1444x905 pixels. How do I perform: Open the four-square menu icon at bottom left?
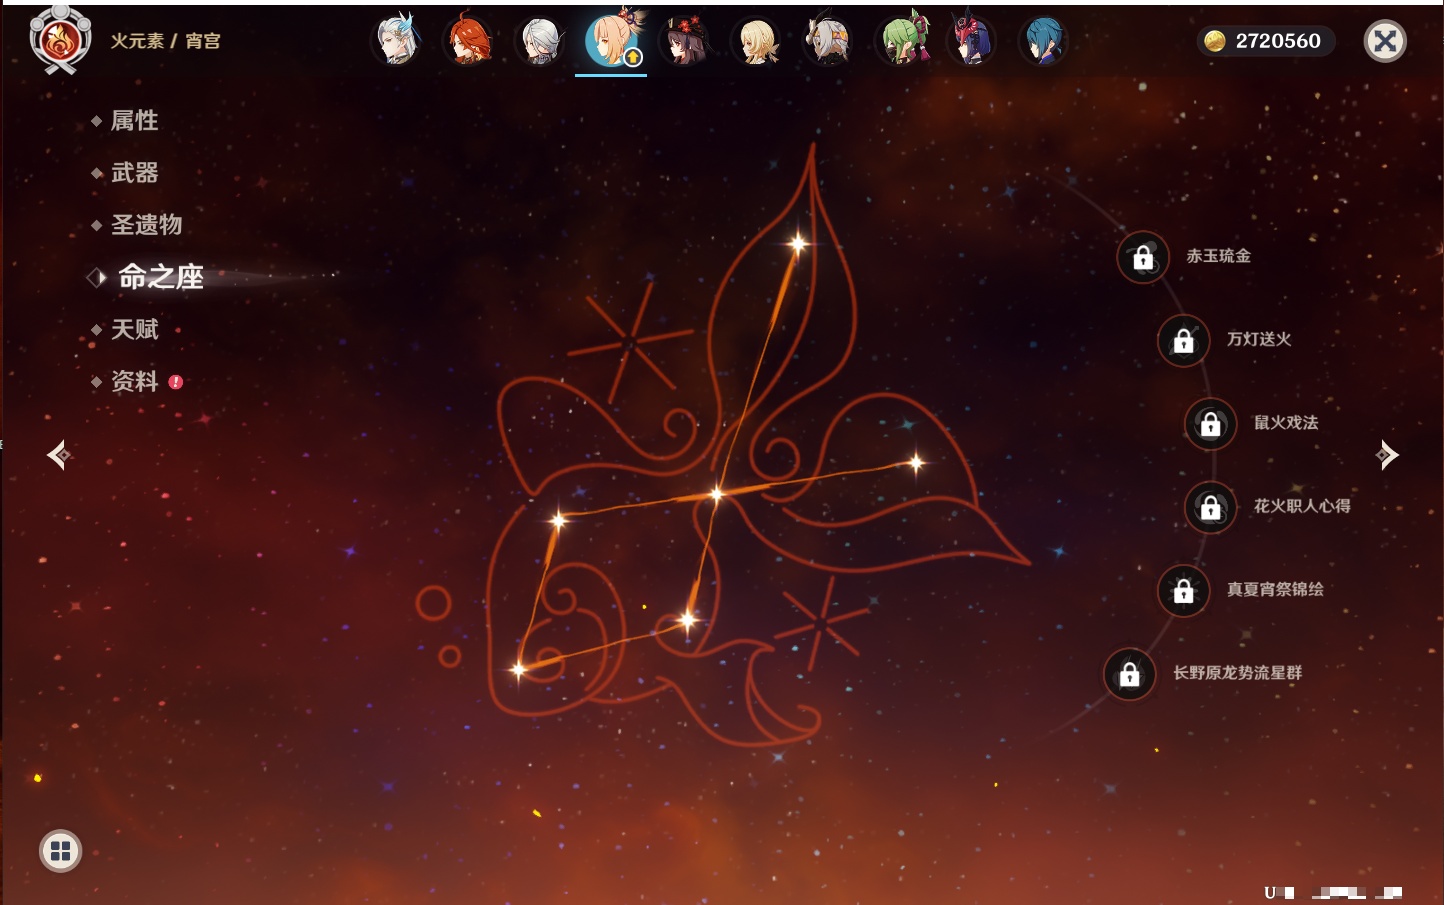point(60,851)
